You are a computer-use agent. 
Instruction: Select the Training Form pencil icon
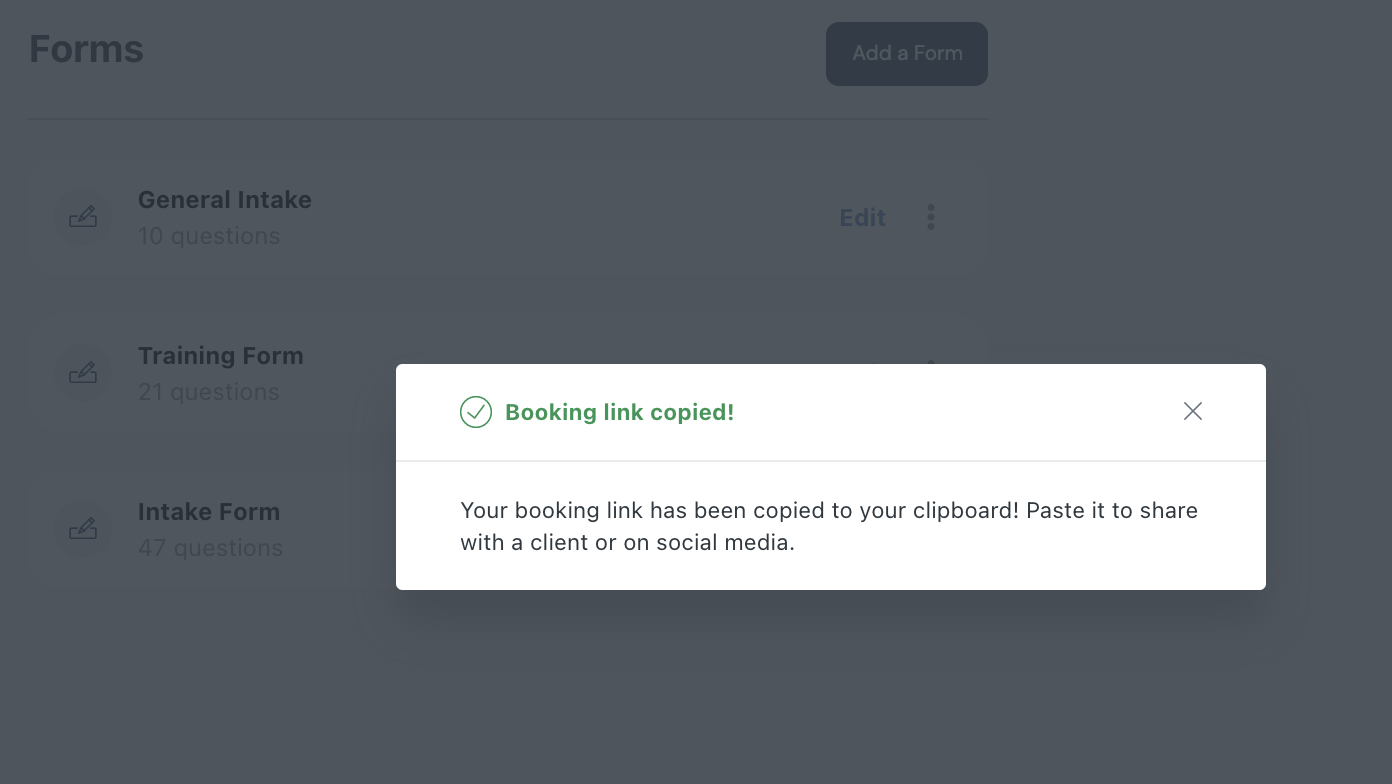[83, 373]
